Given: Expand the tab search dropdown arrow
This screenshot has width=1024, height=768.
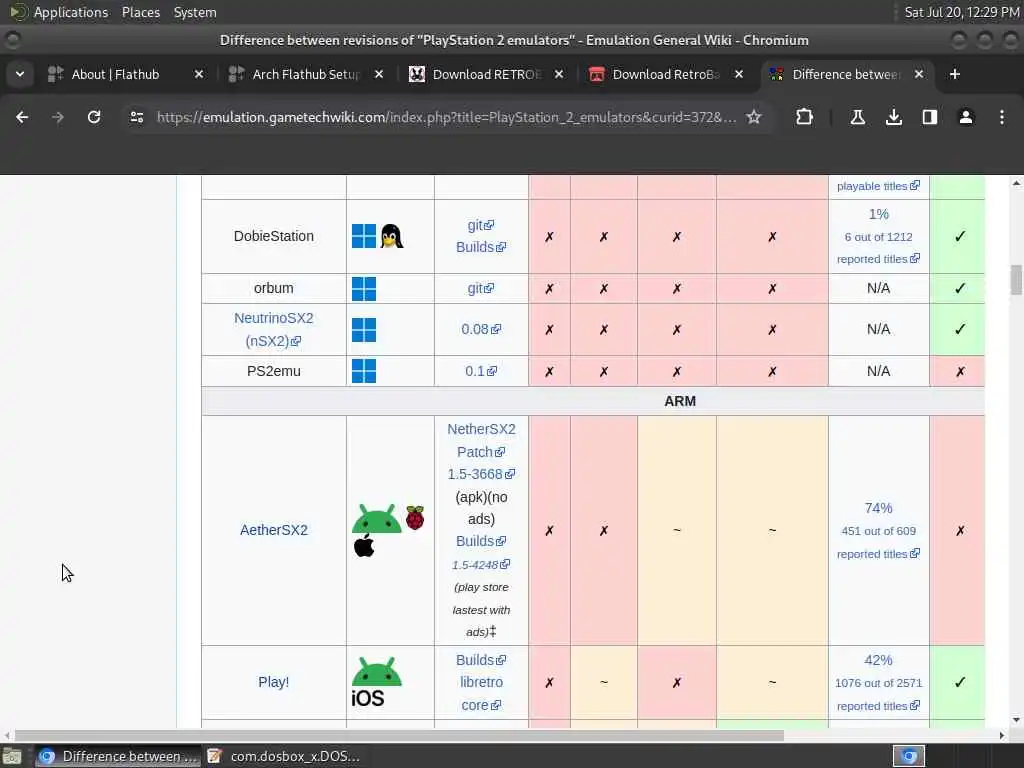Looking at the screenshot, I should (20, 74).
